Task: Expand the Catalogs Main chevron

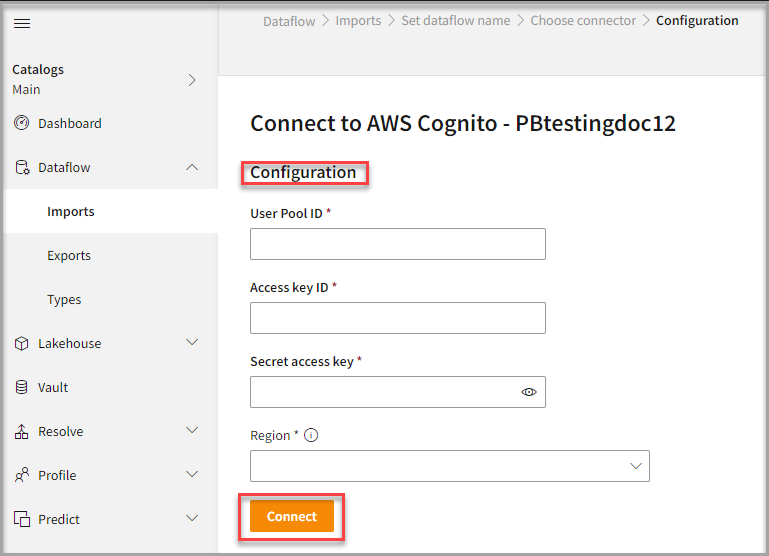Action: [x=193, y=80]
